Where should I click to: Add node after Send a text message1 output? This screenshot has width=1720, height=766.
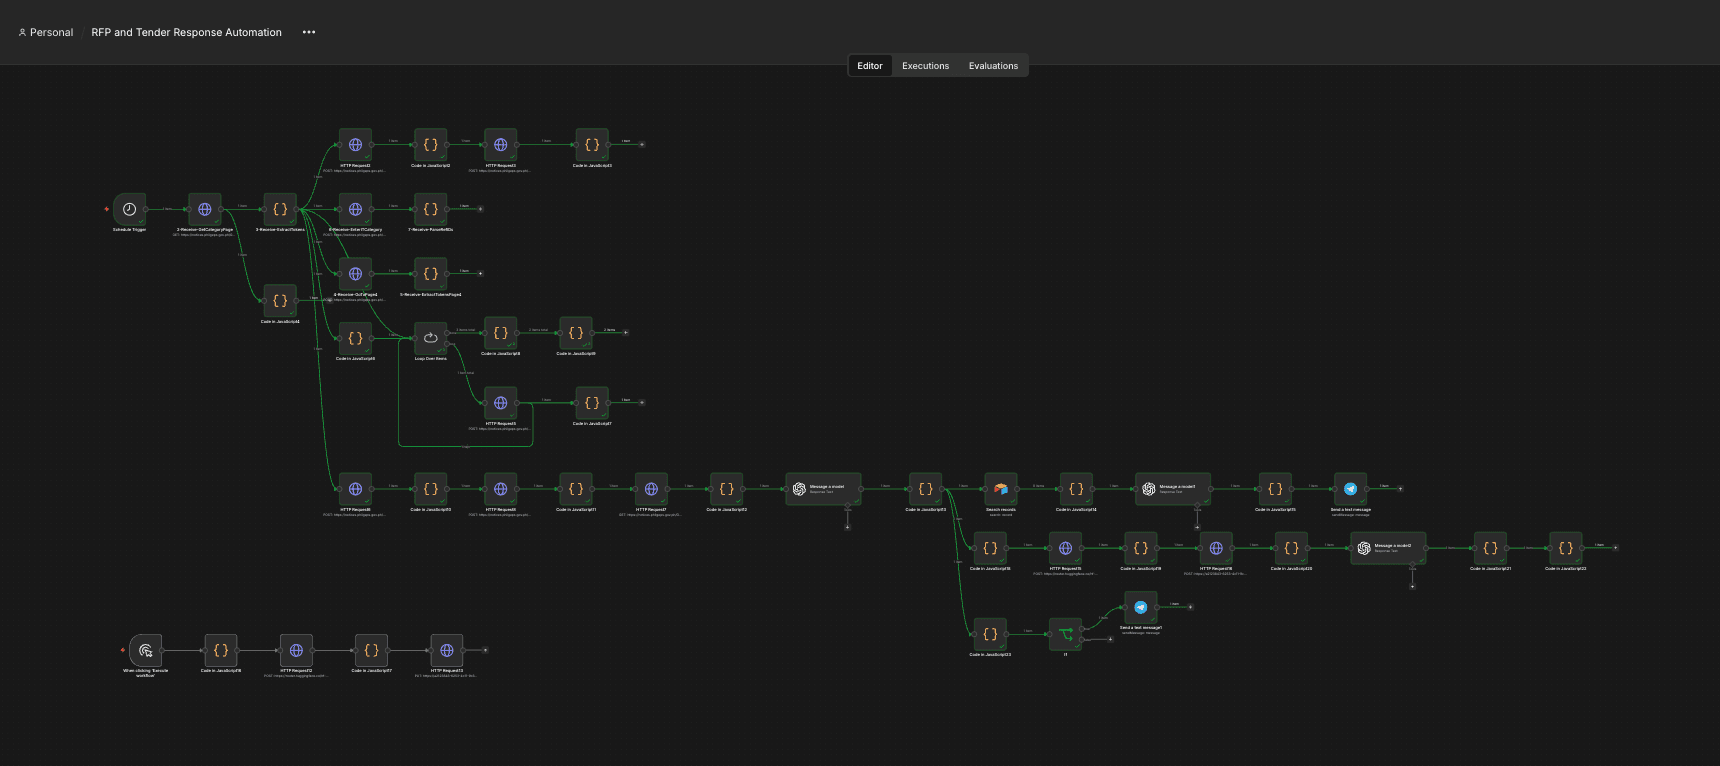coord(1190,607)
